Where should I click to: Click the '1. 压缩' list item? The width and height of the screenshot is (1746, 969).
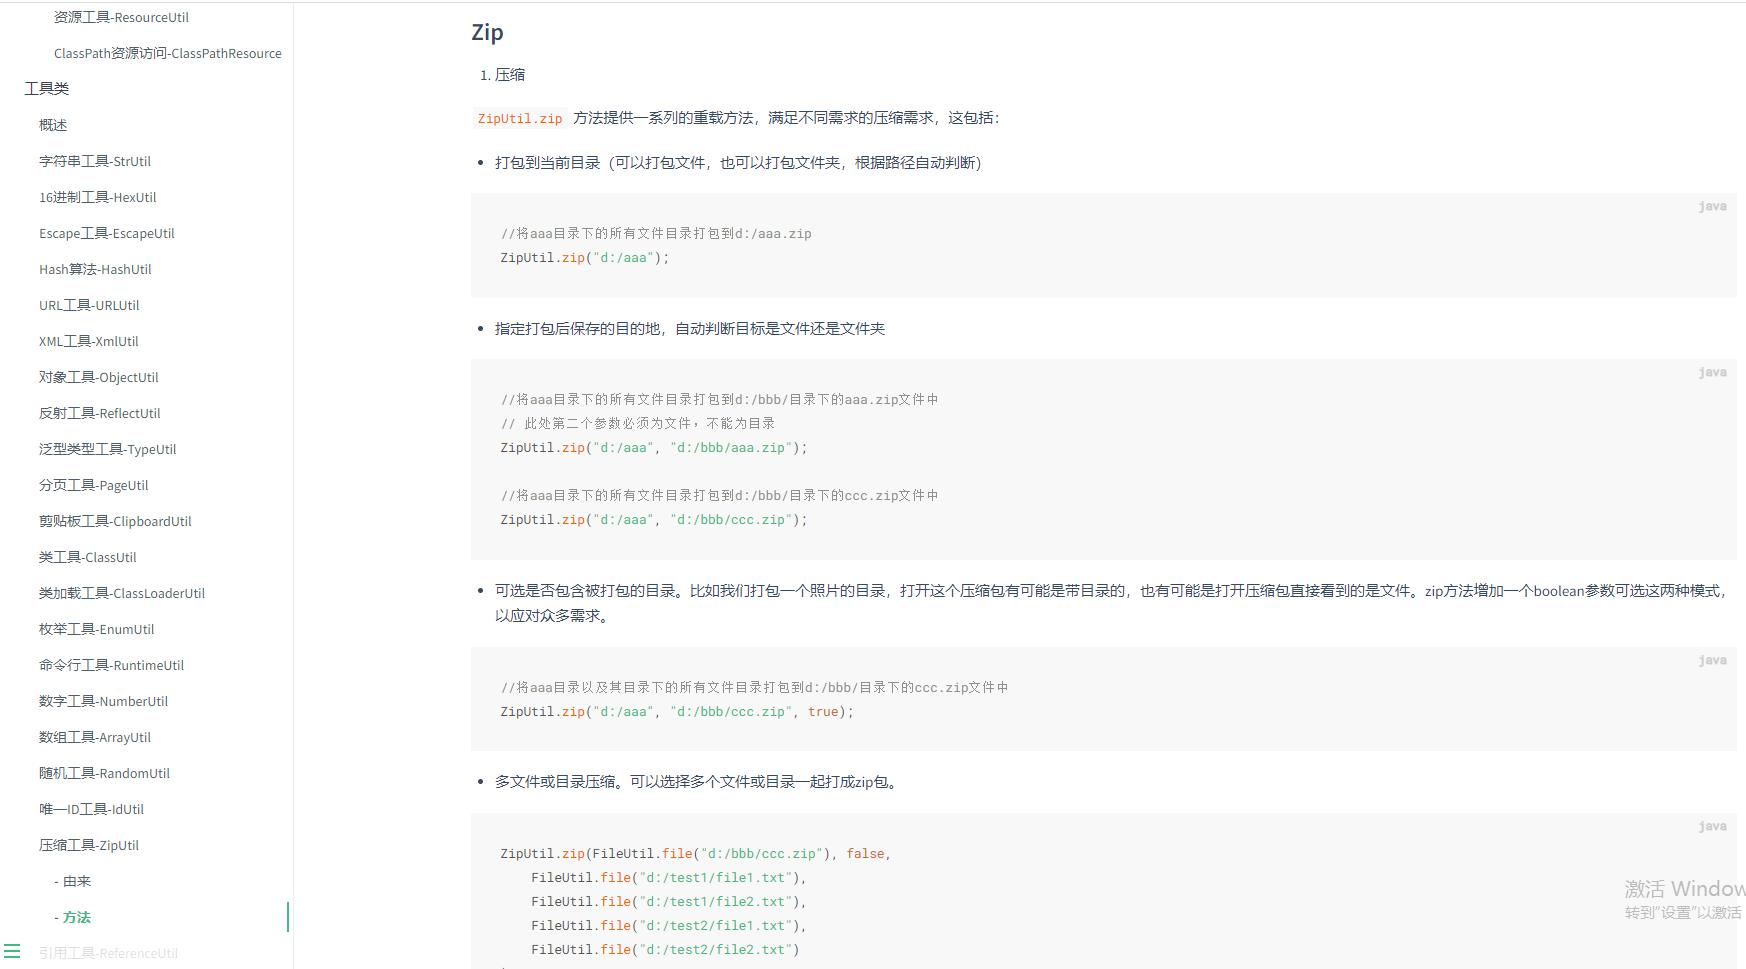[503, 75]
